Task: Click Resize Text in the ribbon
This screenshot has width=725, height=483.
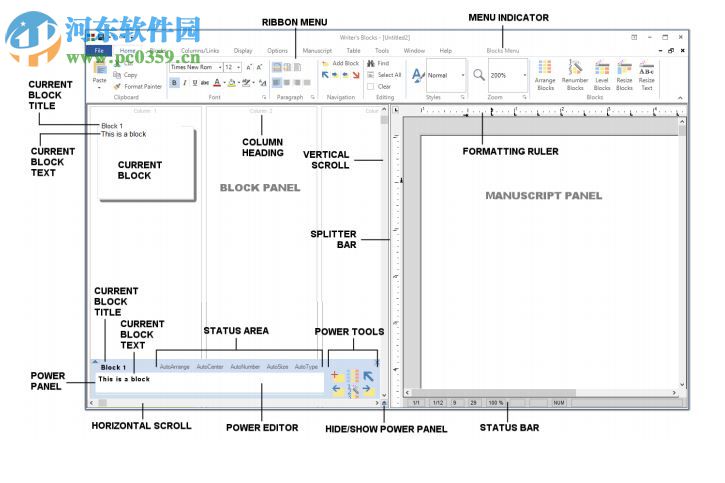Action: (x=646, y=75)
